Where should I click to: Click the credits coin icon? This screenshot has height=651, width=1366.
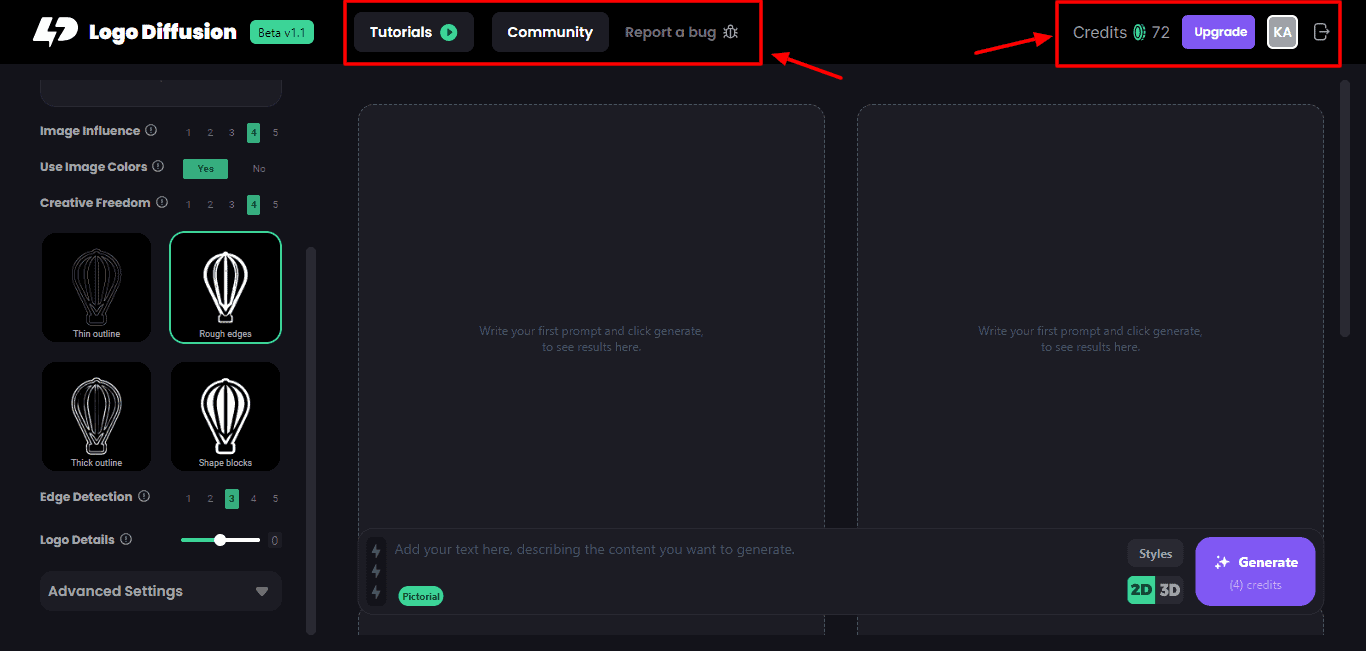(x=1139, y=32)
